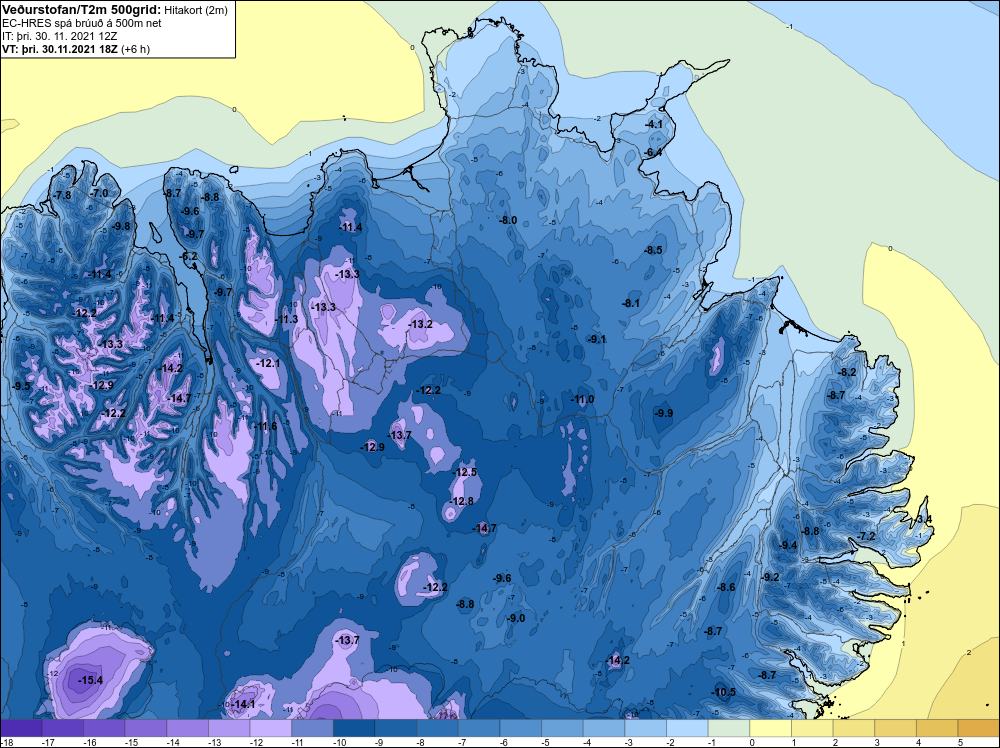
Task: Click the title 'Veðurstofan/T2m 500grid'
Action: 81,9
